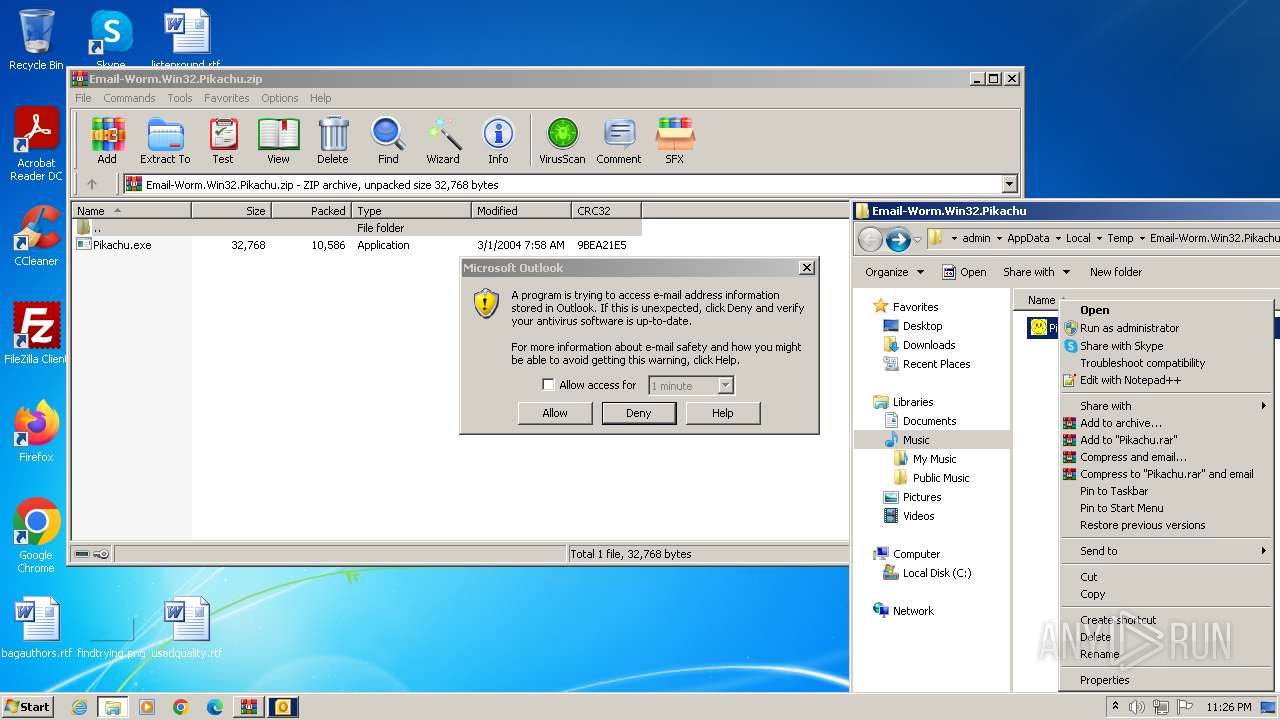Open Firefox desktop shortcut
Screen dimensions: 1280x720
point(36,431)
